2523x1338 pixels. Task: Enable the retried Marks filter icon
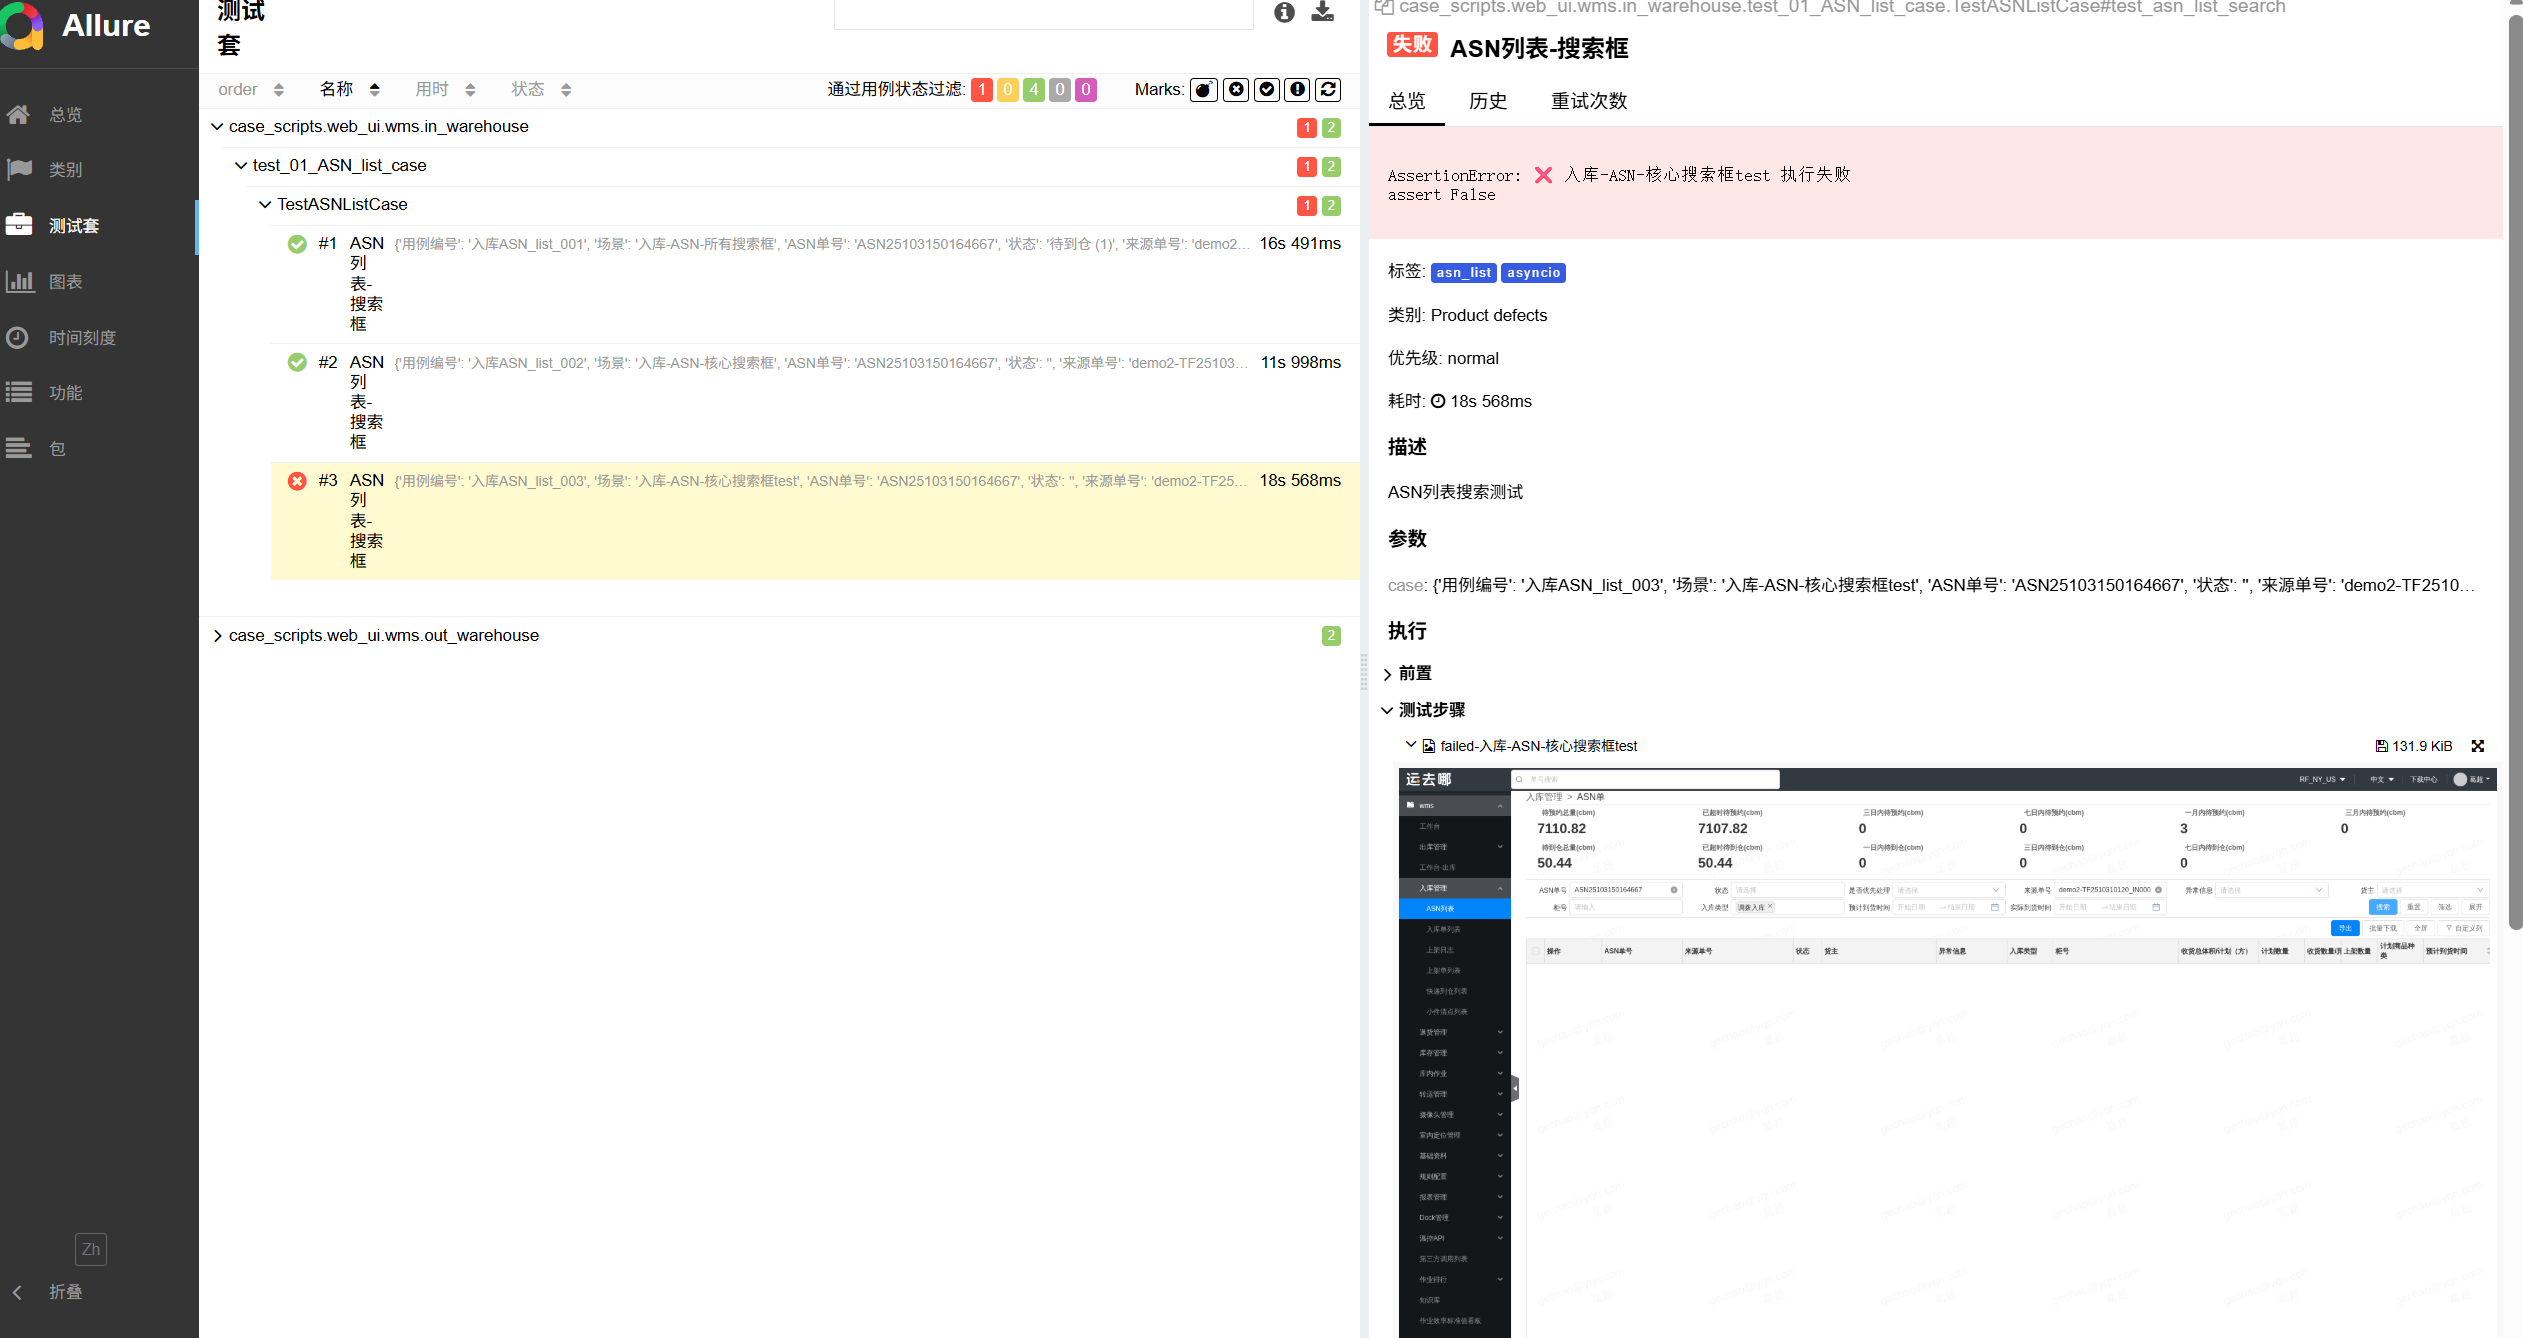point(1328,89)
